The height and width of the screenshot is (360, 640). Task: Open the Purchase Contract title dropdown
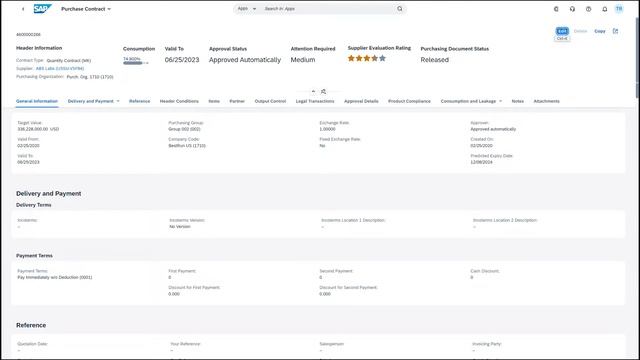pyautogui.click(x=86, y=9)
